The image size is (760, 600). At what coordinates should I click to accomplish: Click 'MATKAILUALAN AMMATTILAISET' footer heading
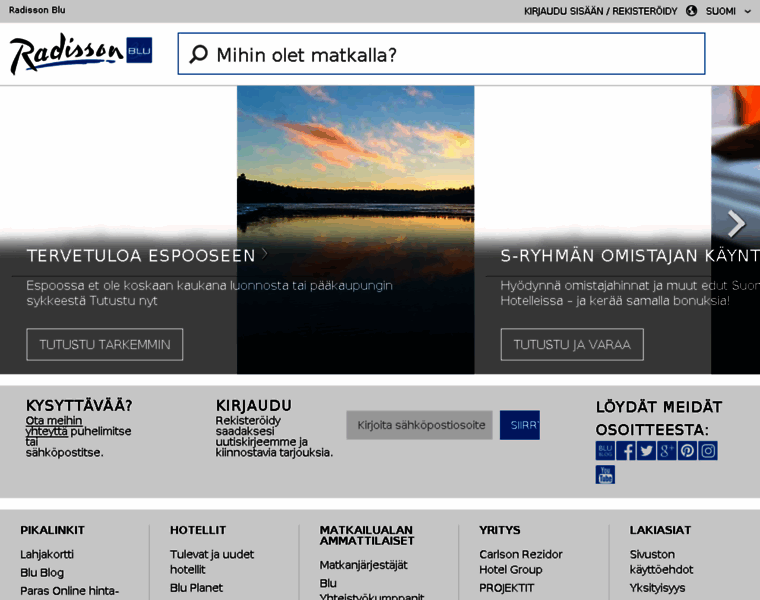pyautogui.click(x=367, y=536)
